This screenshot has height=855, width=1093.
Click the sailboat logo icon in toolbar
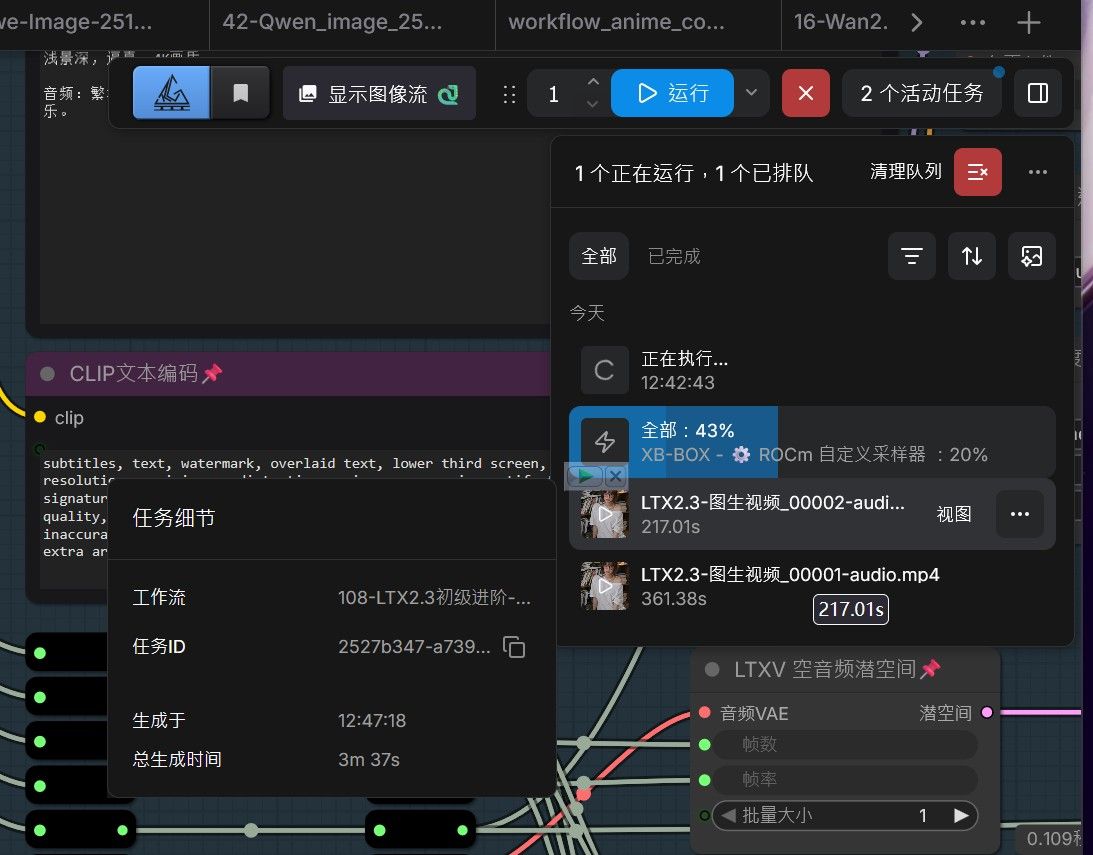click(x=171, y=93)
